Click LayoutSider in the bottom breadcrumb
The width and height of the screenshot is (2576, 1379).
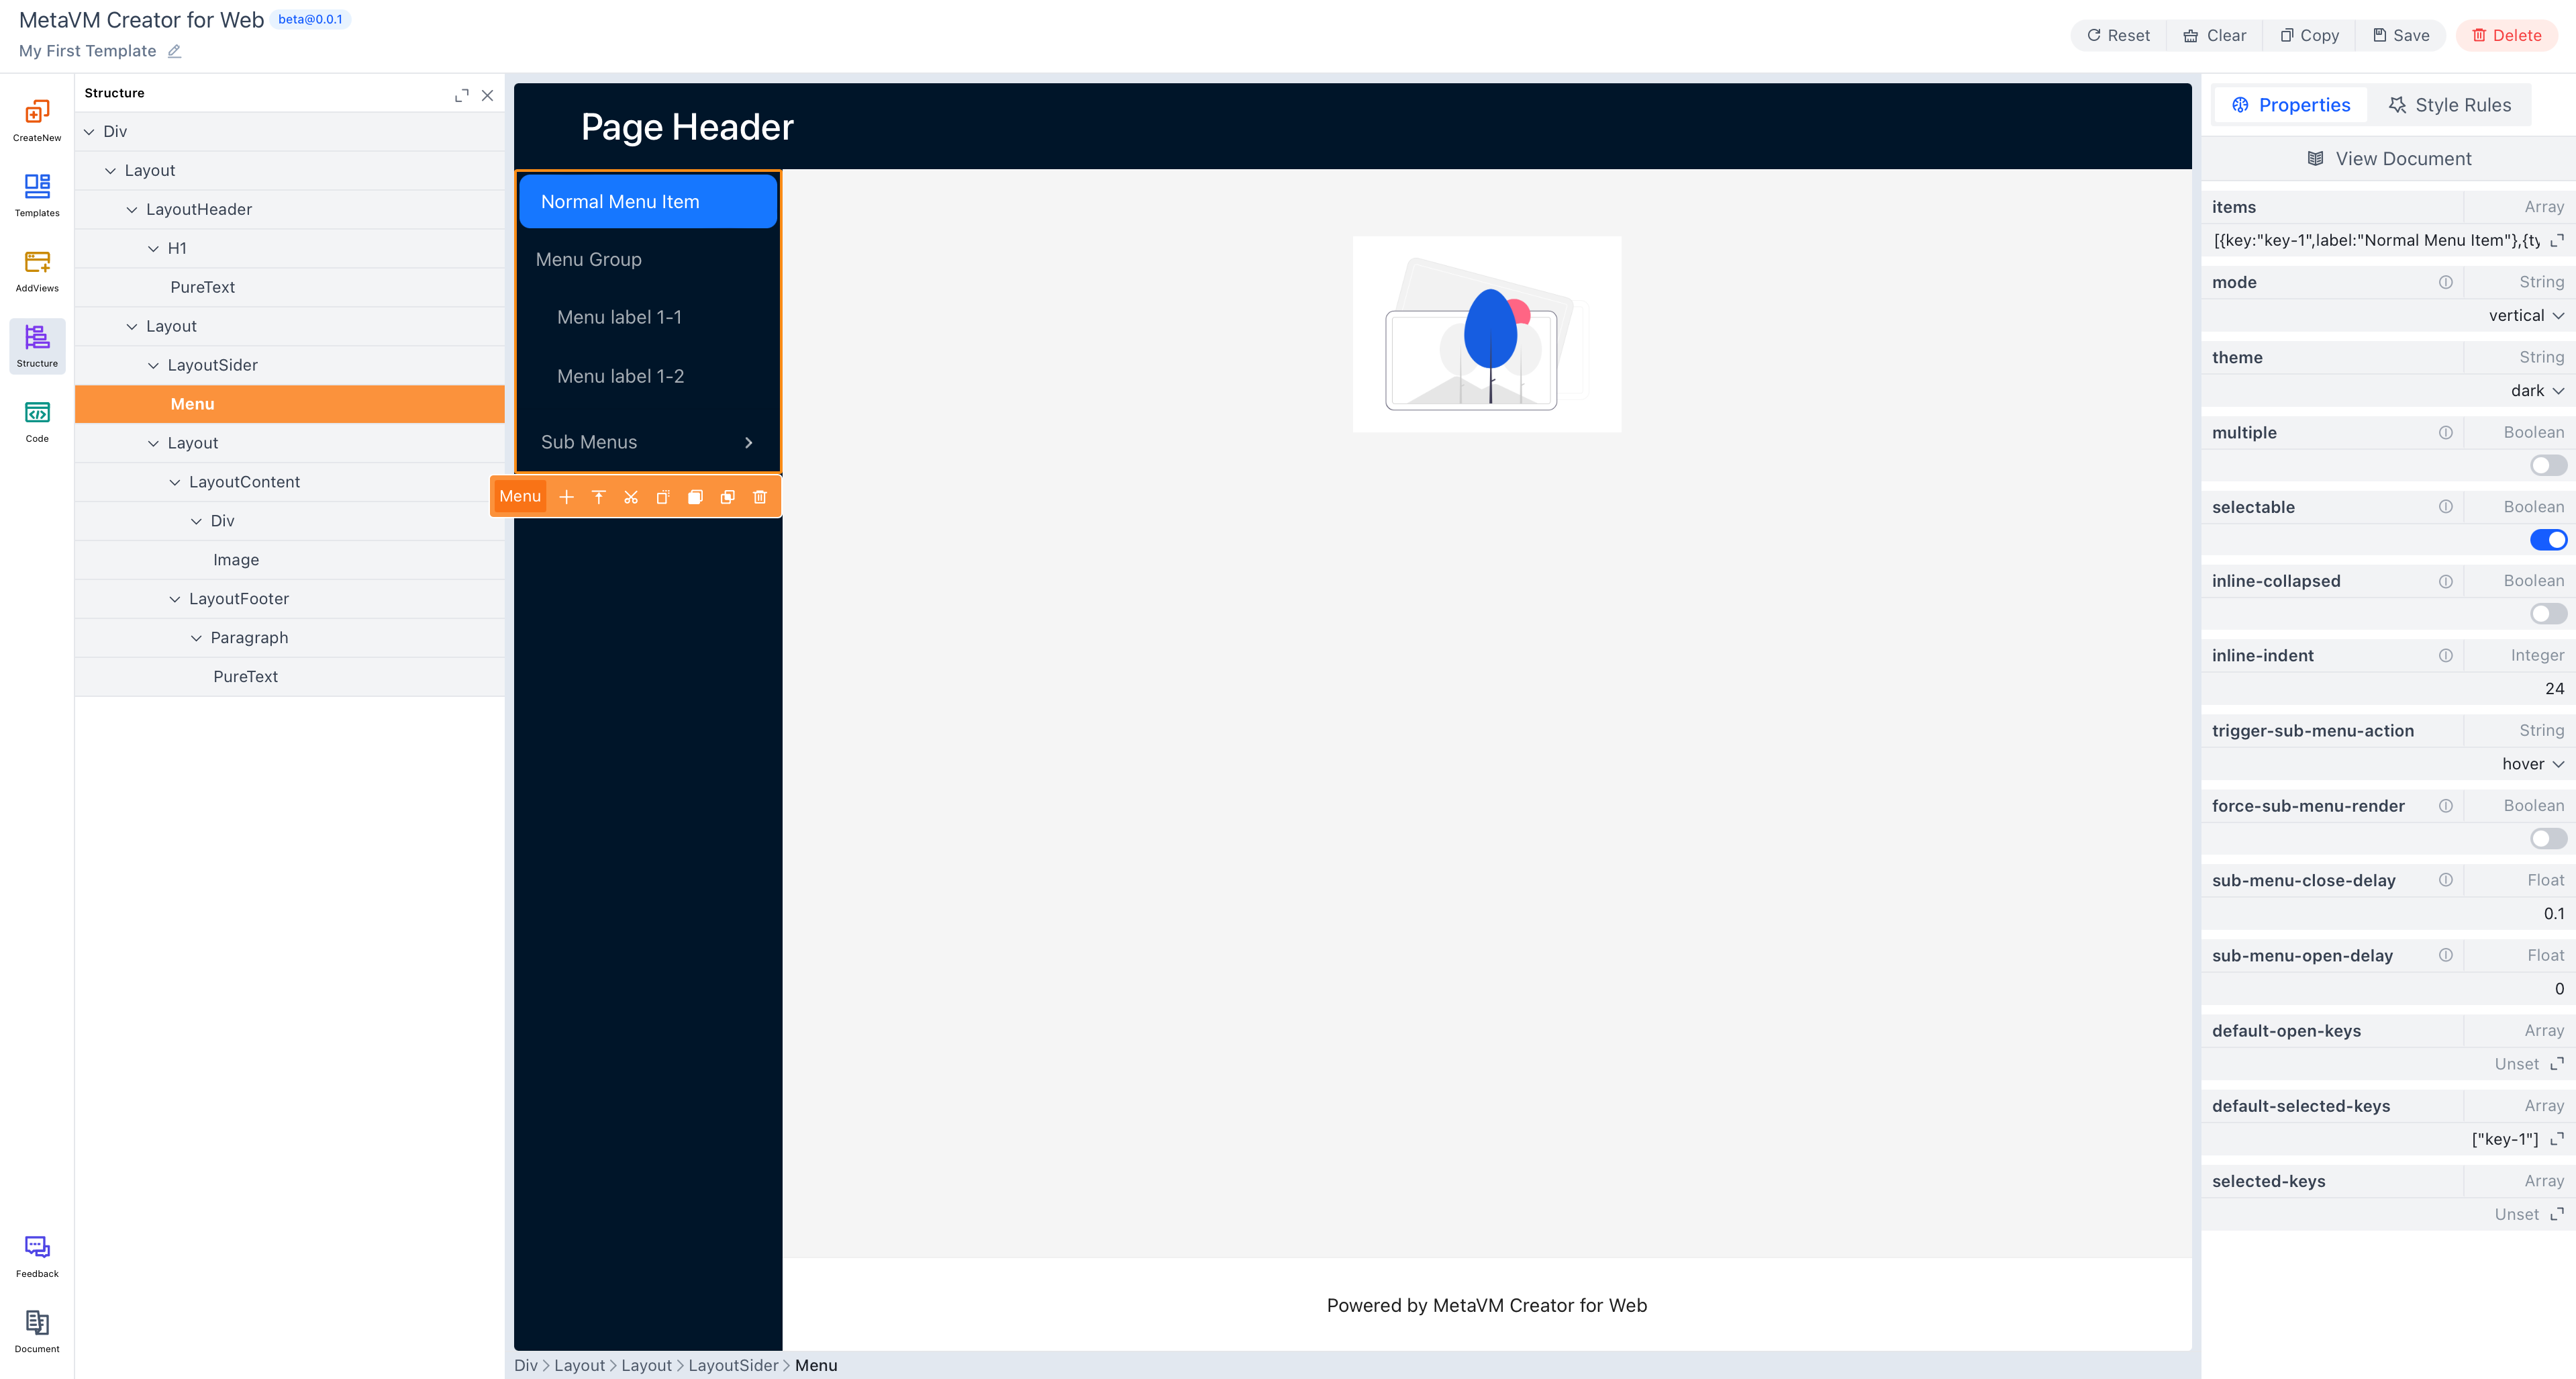tap(733, 1365)
